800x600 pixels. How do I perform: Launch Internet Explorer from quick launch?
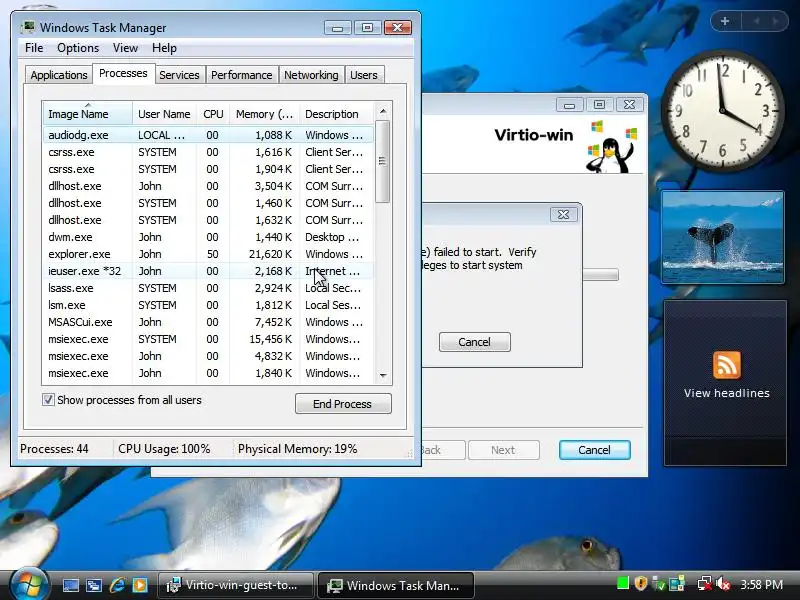117,585
